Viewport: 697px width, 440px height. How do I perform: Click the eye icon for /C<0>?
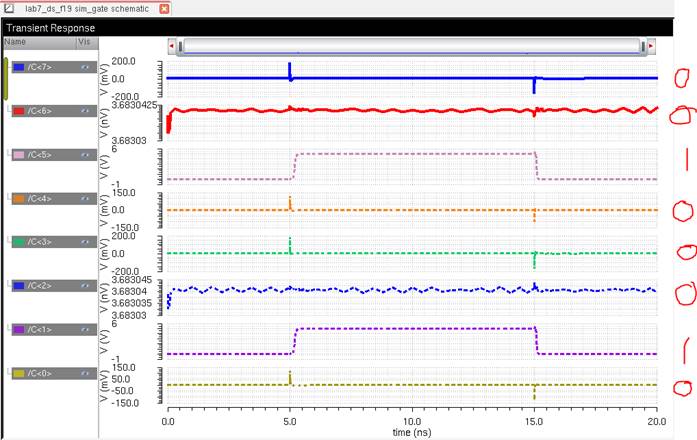click(x=86, y=373)
